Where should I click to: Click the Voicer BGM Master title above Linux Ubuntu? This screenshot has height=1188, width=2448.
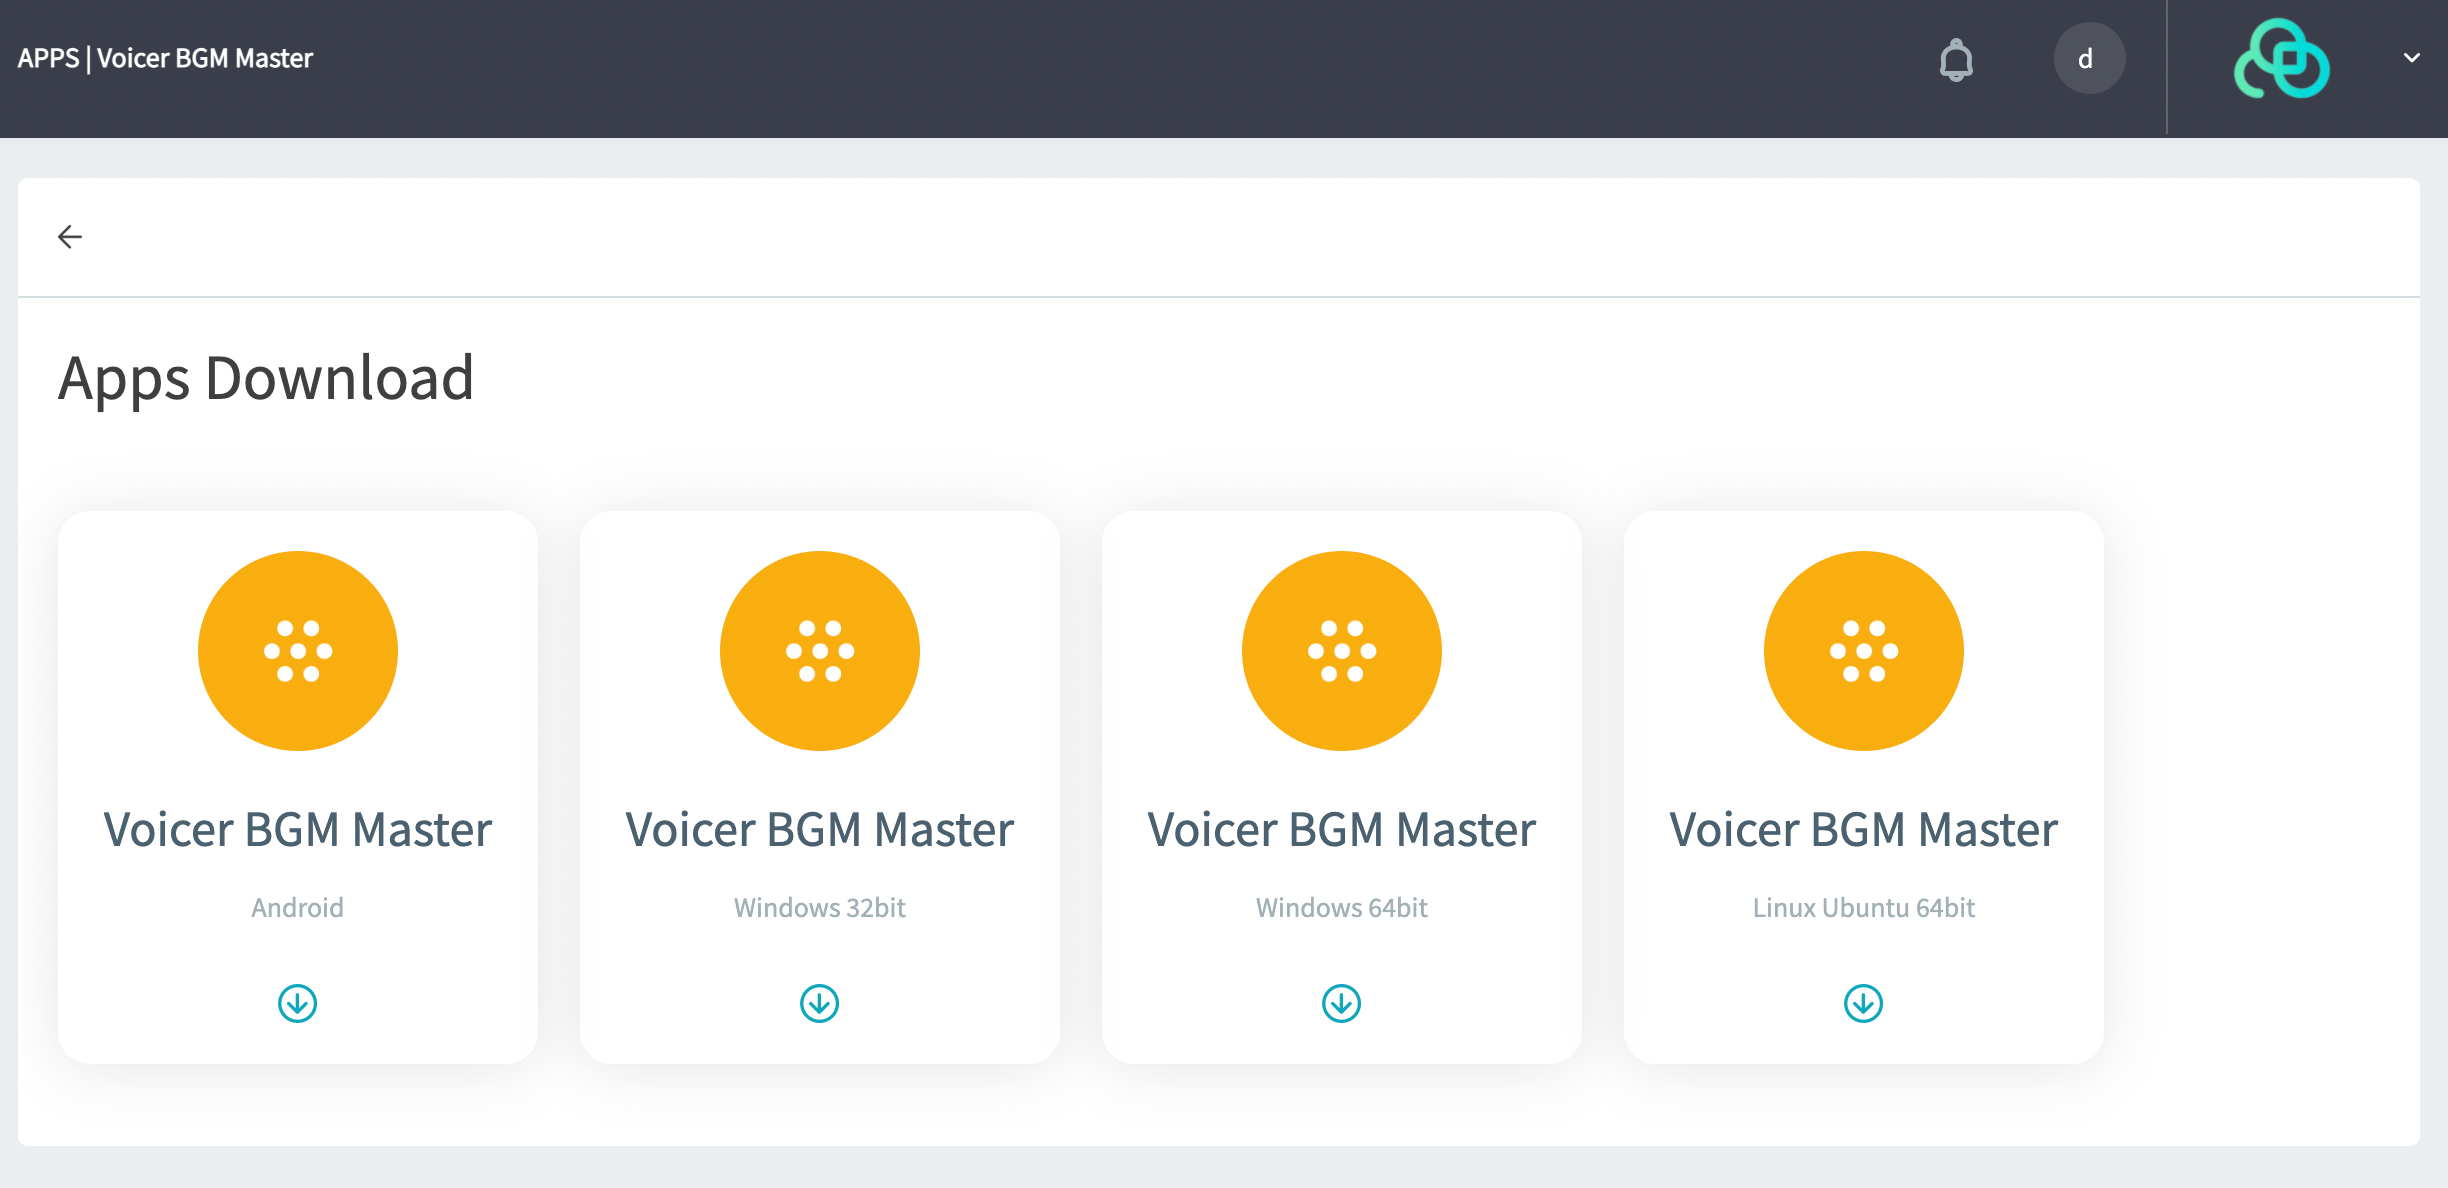pyautogui.click(x=1863, y=830)
